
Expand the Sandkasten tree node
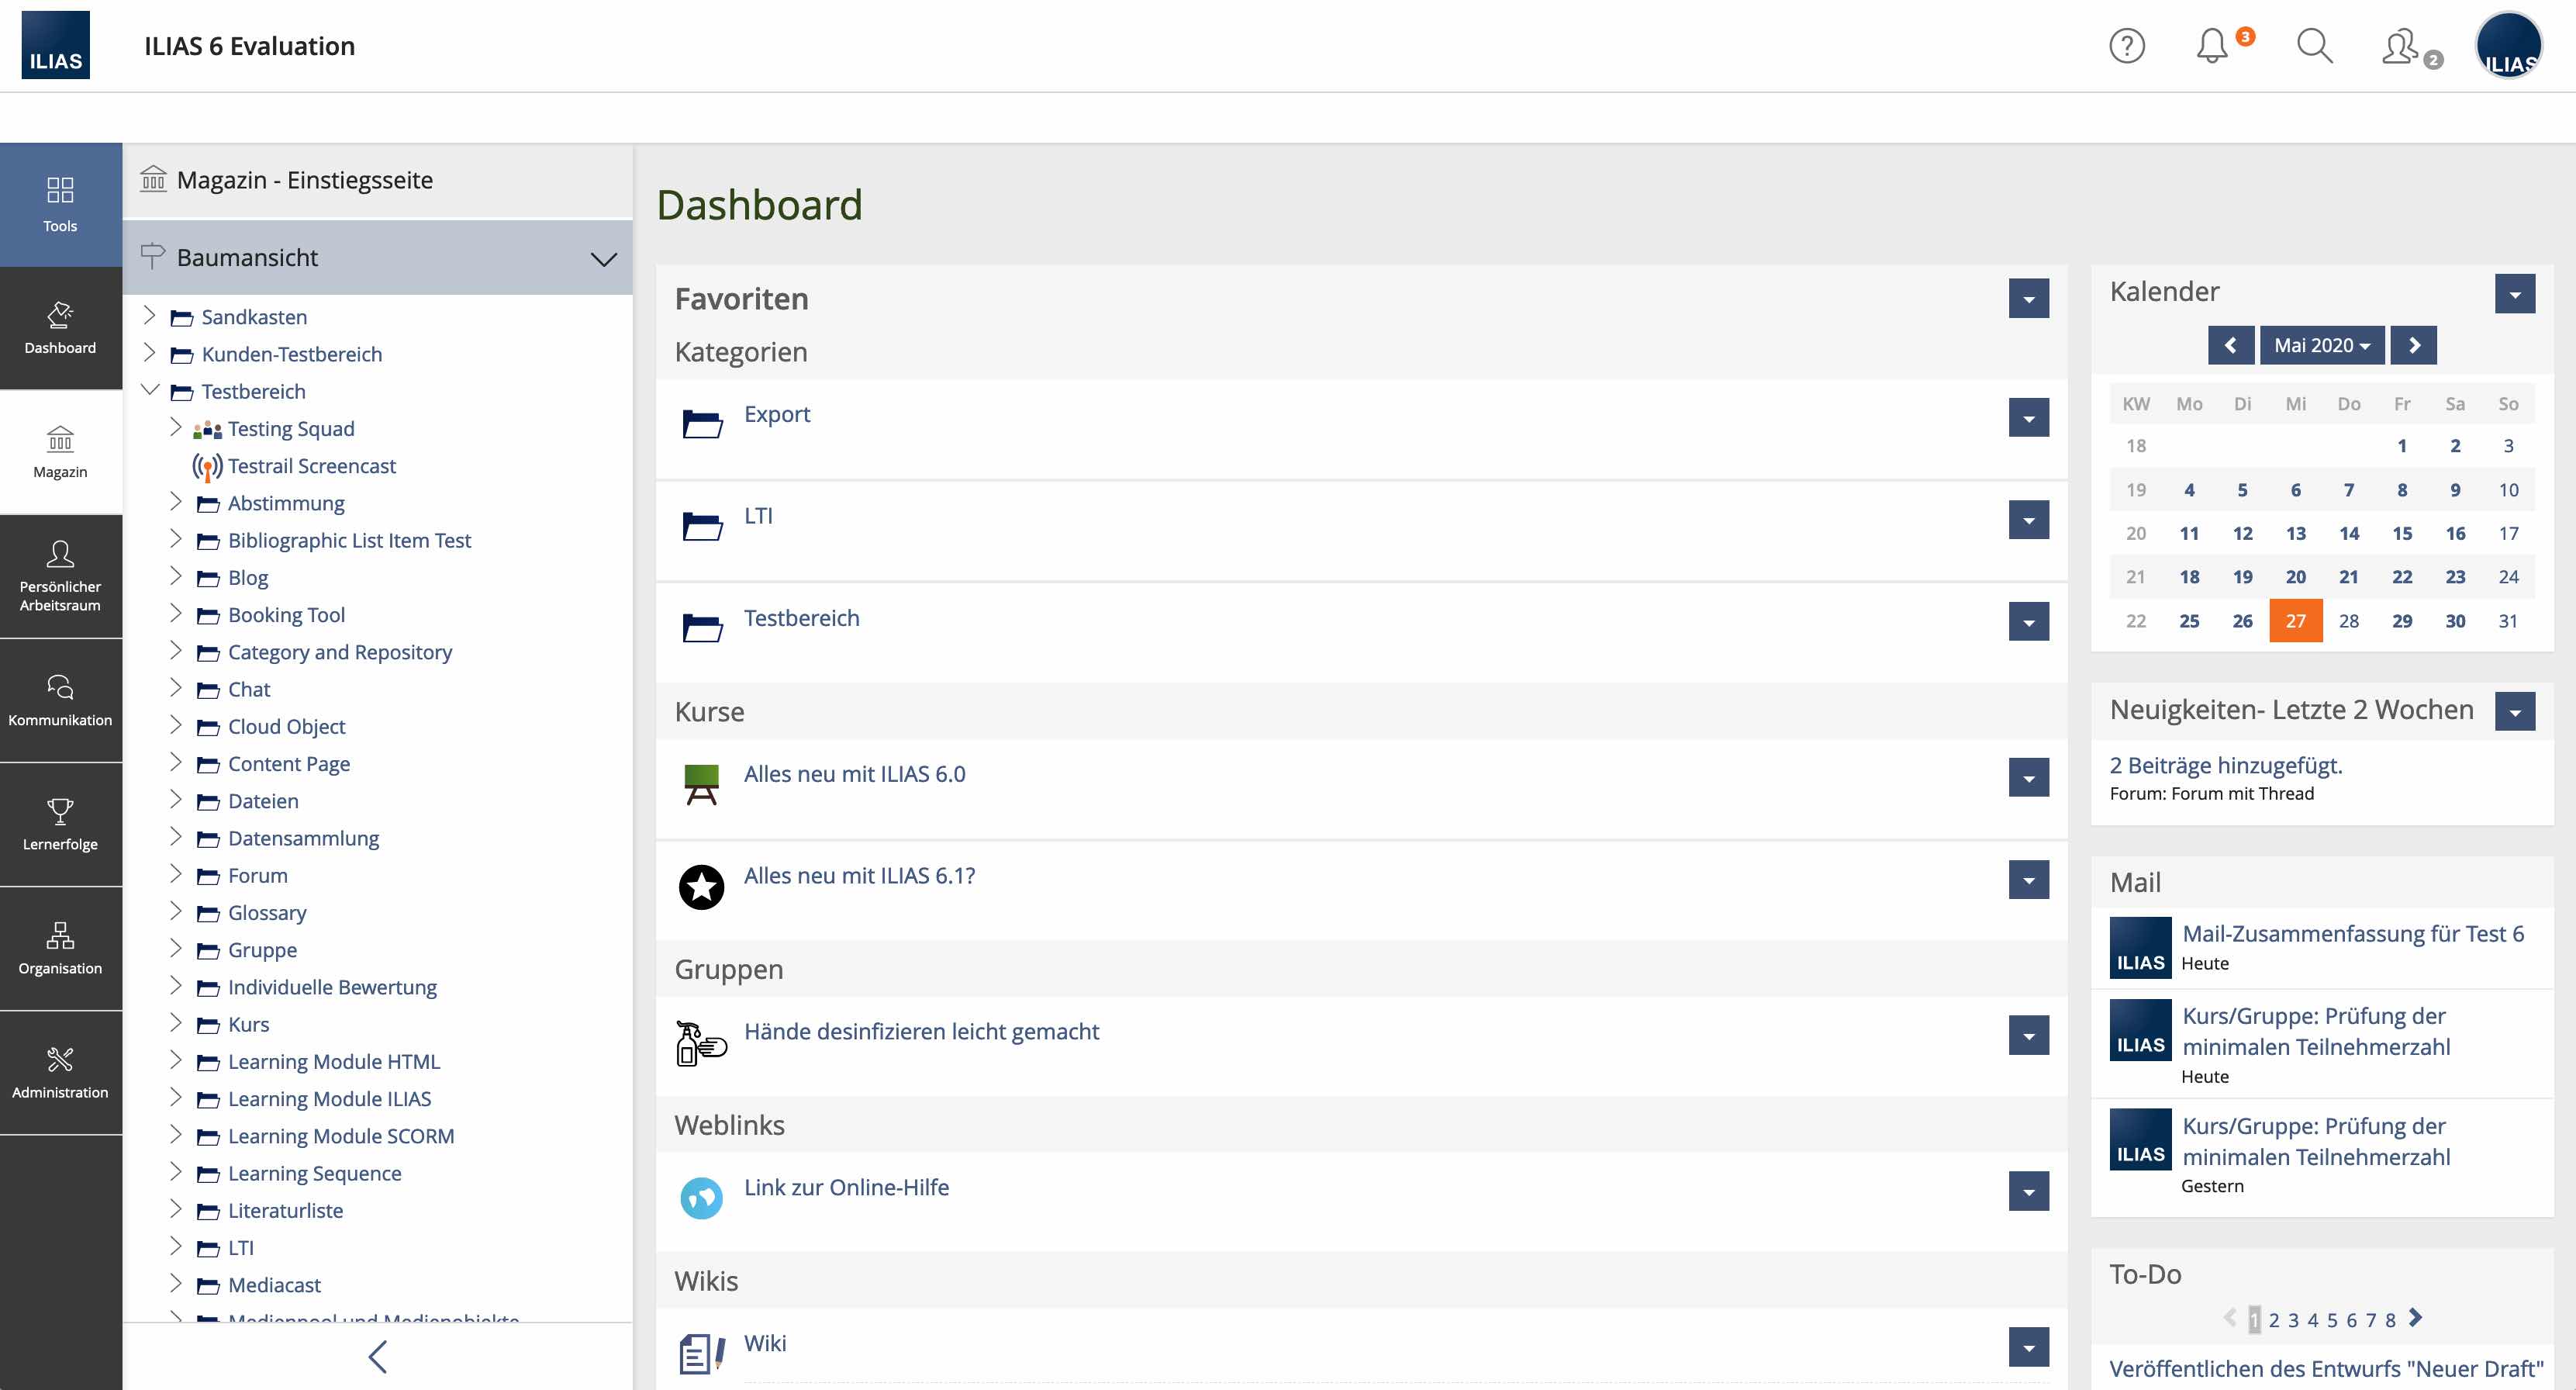pyautogui.click(x=150, y=316)
